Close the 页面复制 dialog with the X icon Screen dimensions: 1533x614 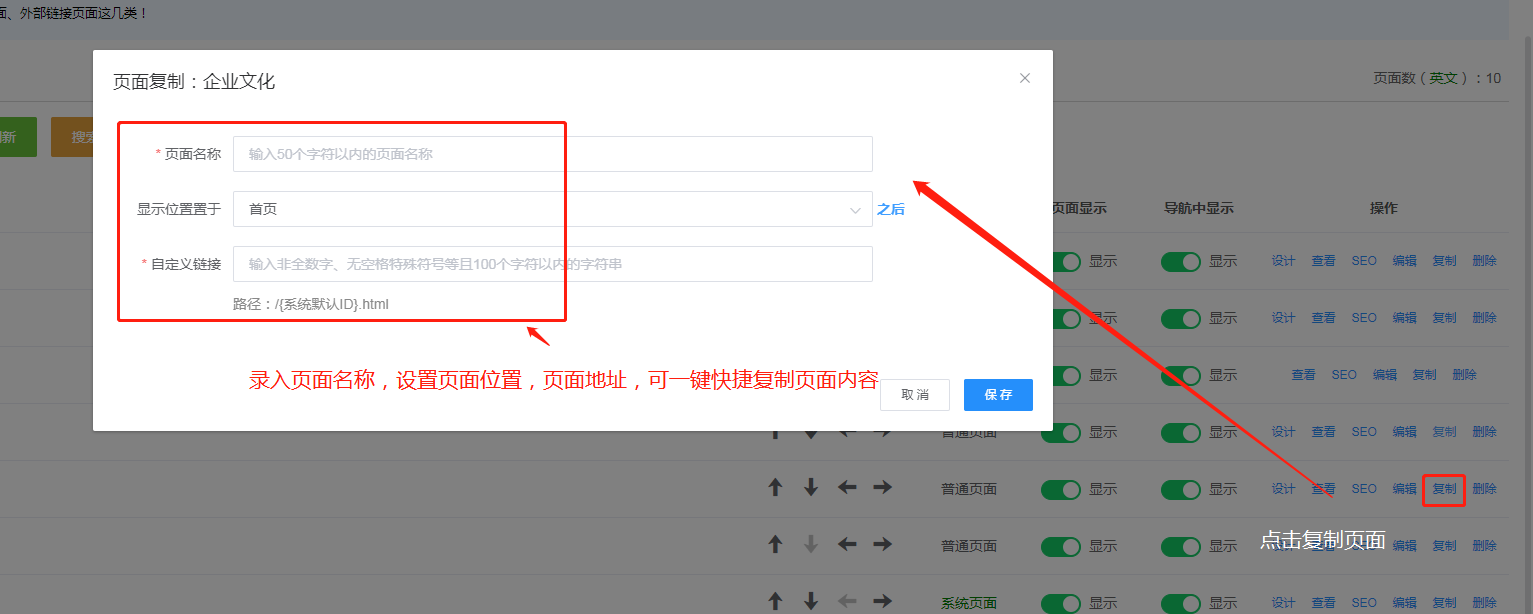[x=1024, y=78]
